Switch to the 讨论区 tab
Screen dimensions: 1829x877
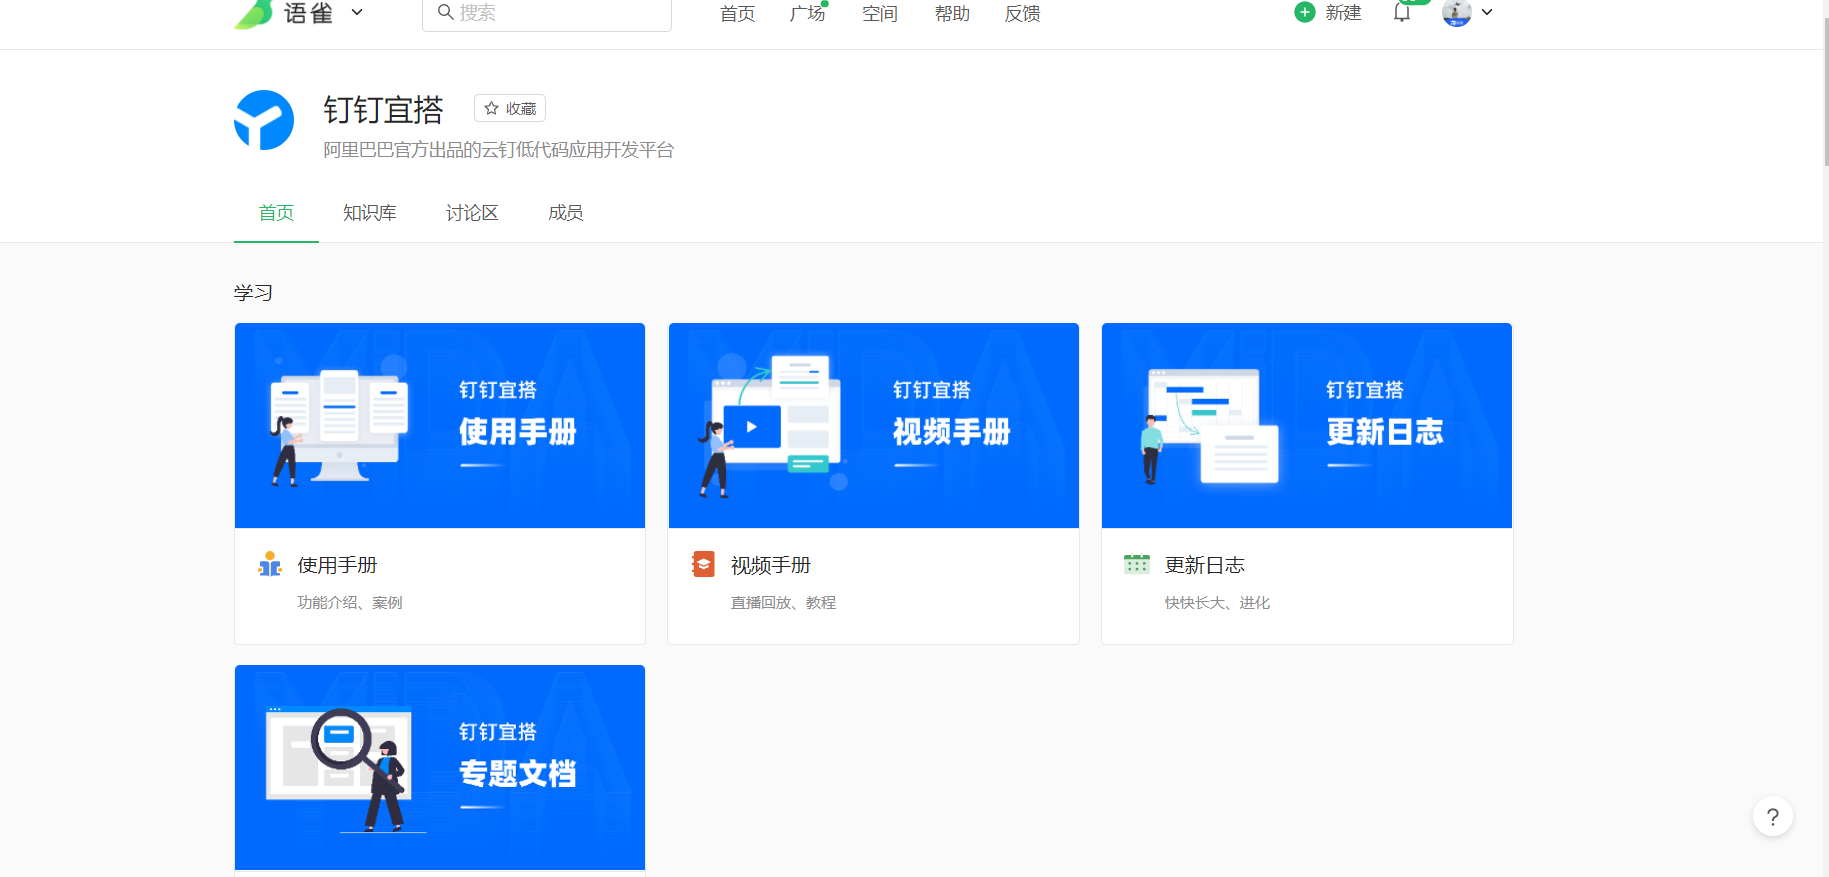pos(472,213)
